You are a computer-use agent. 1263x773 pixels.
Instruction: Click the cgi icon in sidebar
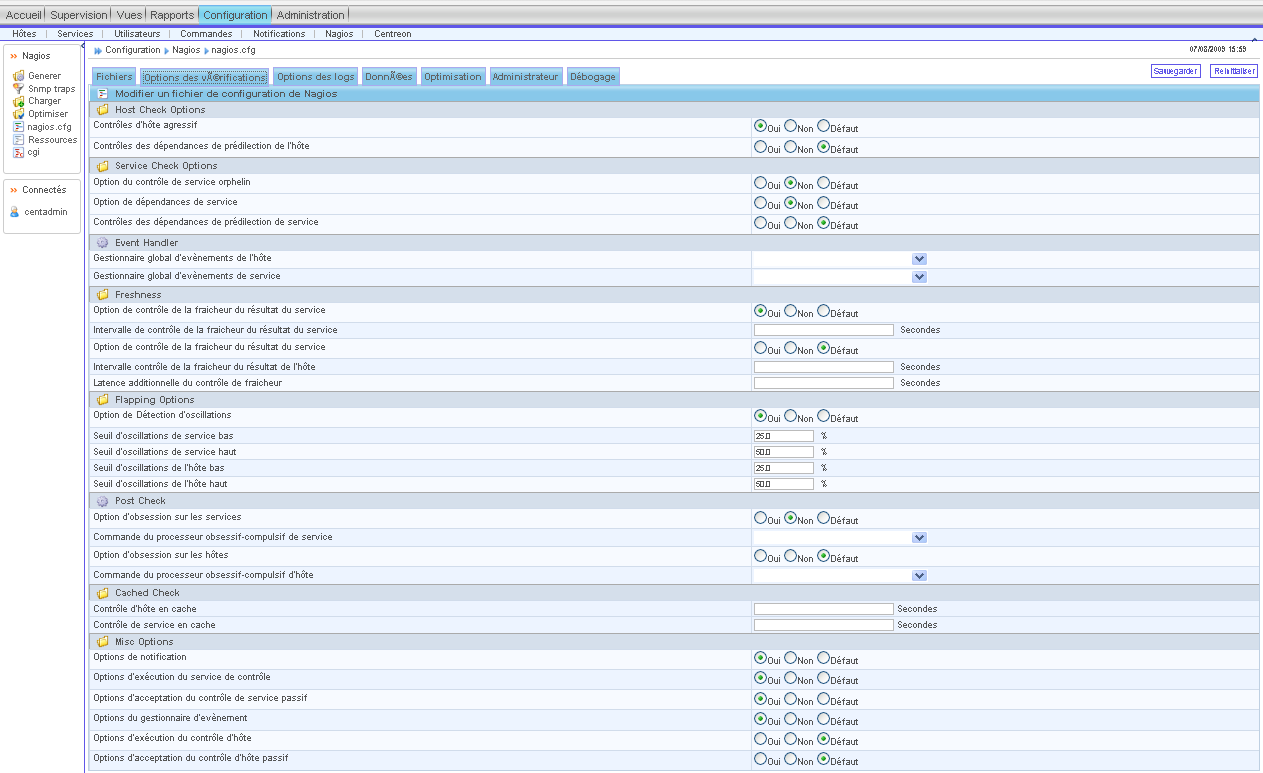point(18,152)
